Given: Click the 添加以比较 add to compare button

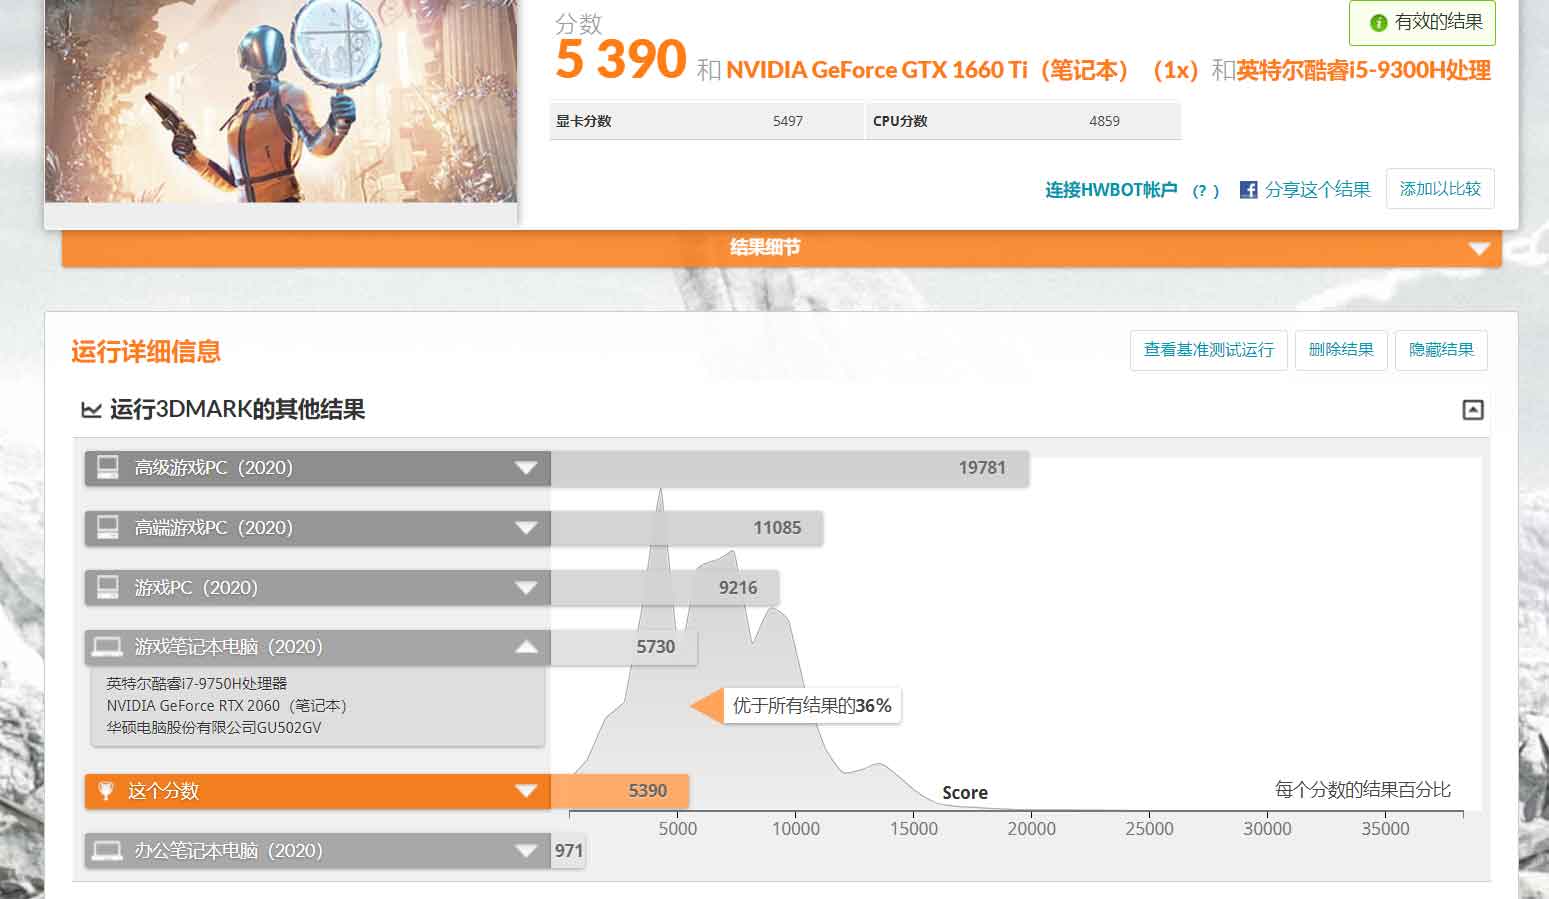Looking at the screenshot, I should tap(1440, 189).
